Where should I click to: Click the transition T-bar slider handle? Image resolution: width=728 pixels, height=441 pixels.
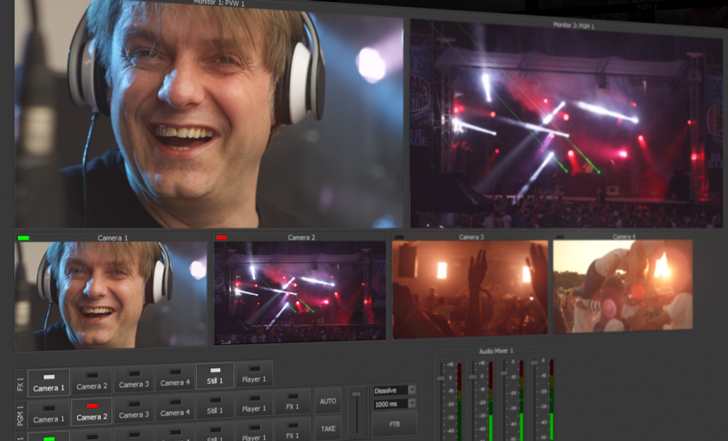pyautogui.click(x=356, y=394)
